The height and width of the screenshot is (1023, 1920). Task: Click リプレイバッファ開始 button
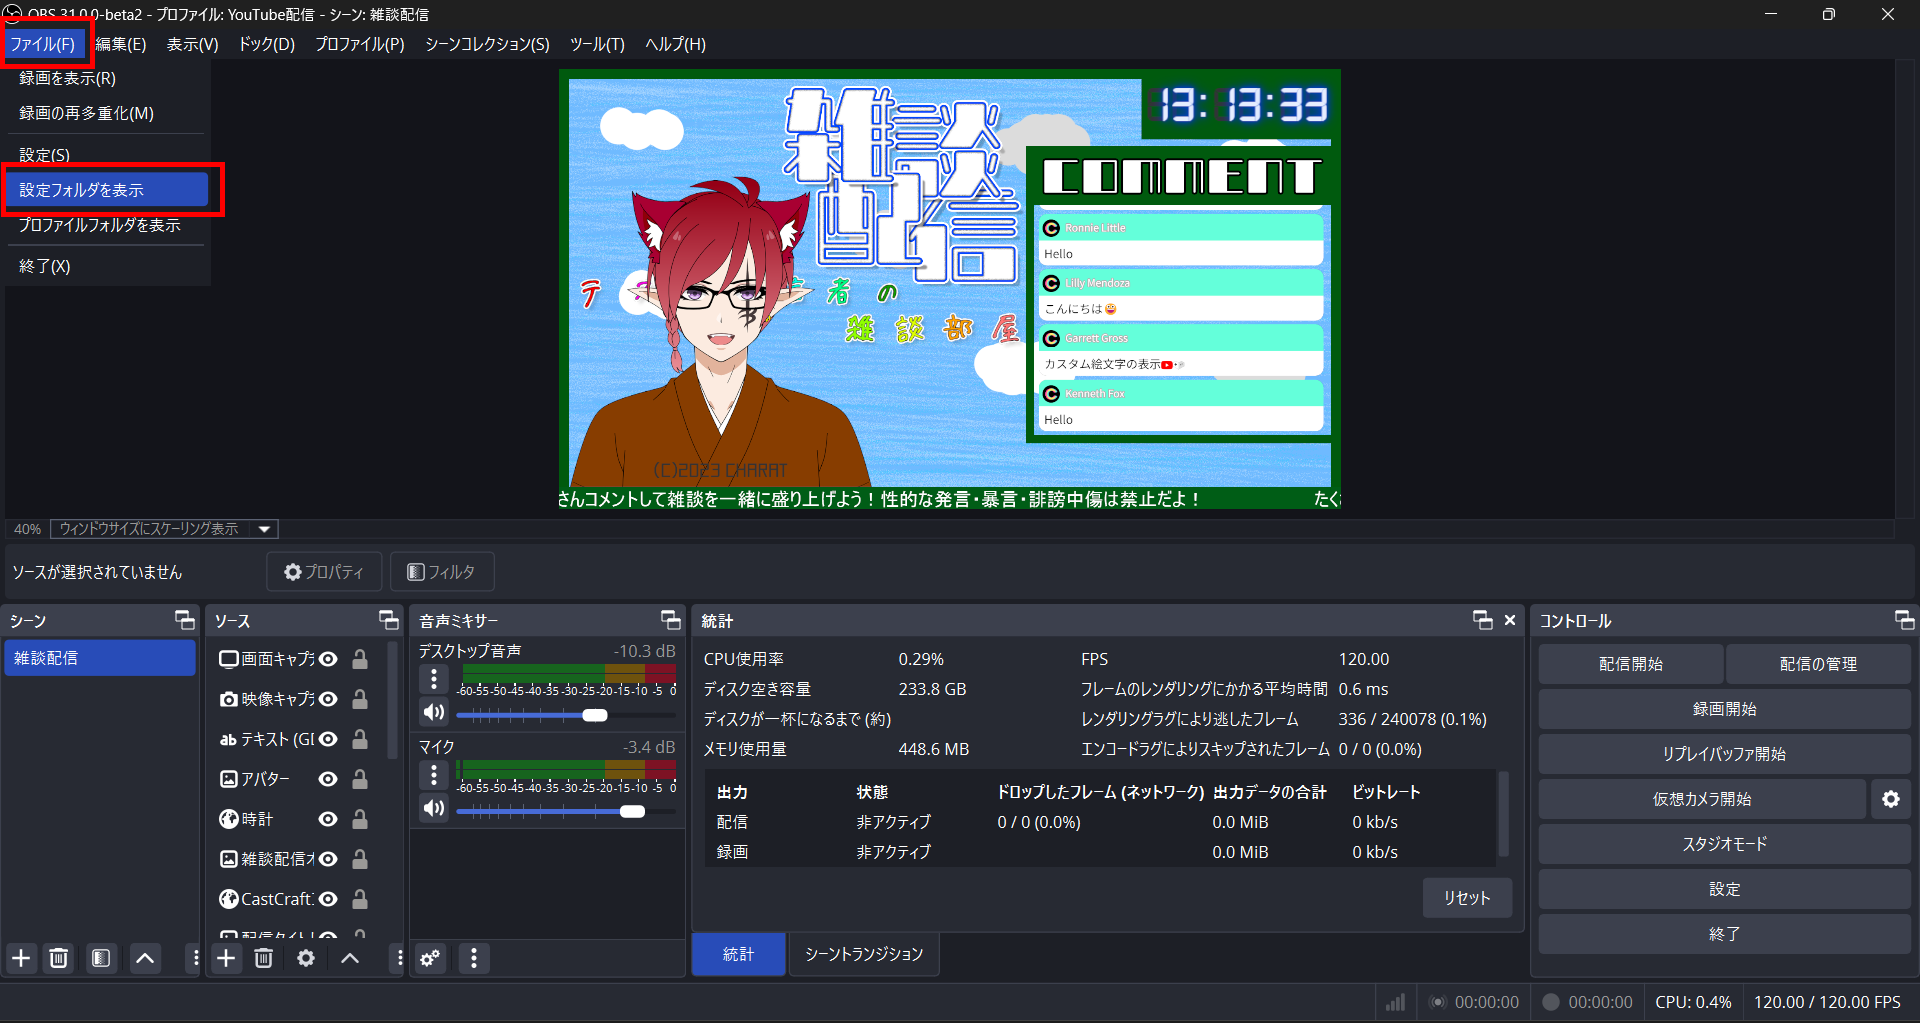(1725, 754)
